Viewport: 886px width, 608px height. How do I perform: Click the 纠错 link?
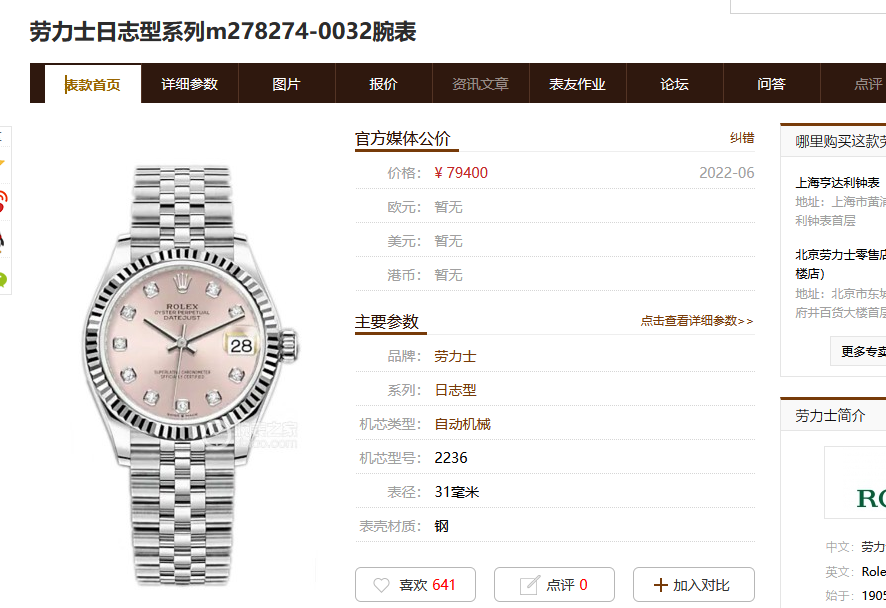coord(742,138)
